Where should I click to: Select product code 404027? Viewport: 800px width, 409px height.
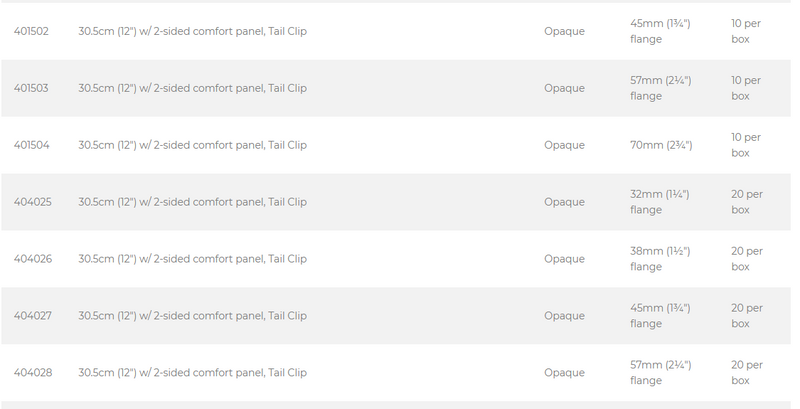pos(33,316)
